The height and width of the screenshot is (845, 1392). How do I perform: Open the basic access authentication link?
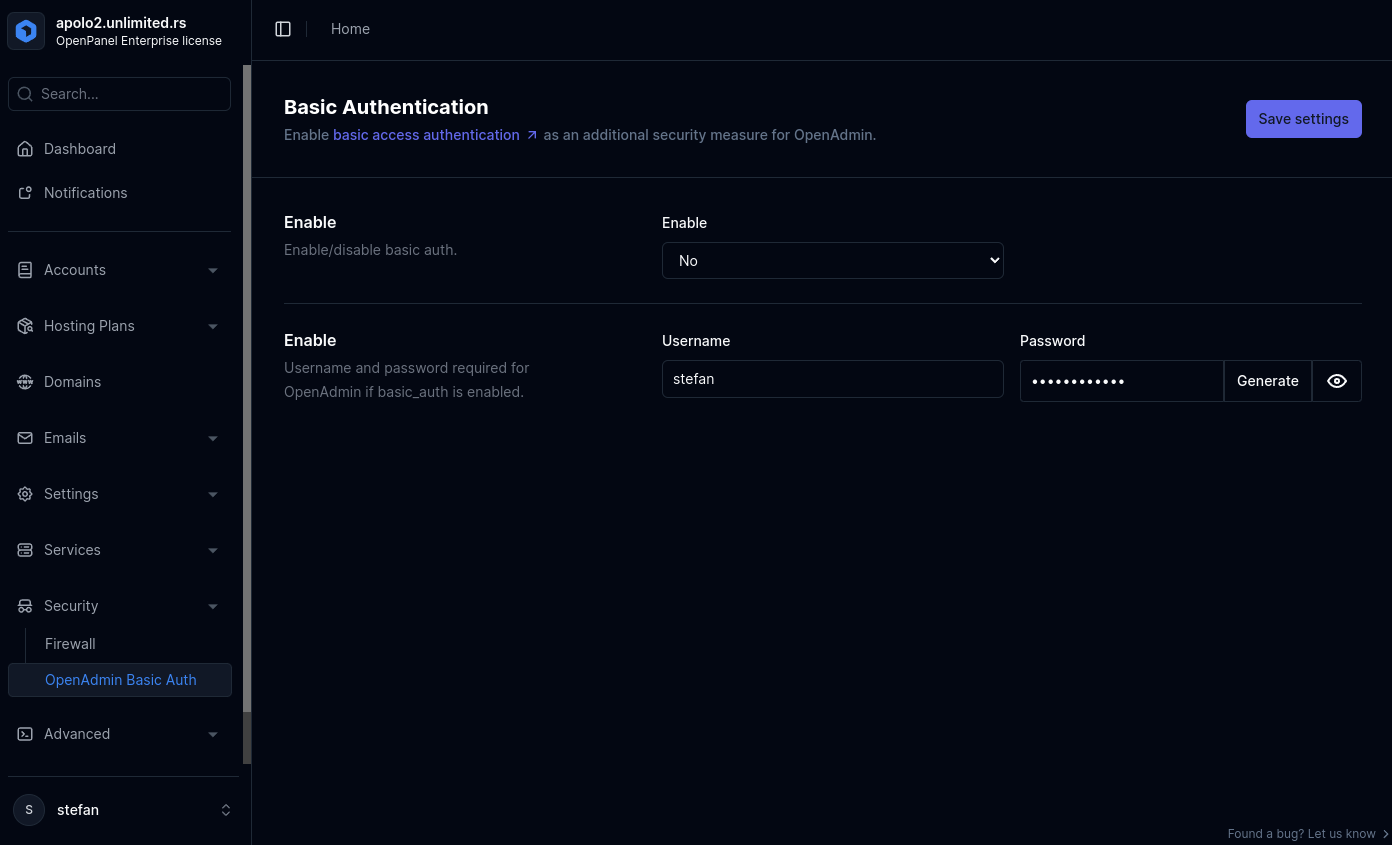point(427,135)
